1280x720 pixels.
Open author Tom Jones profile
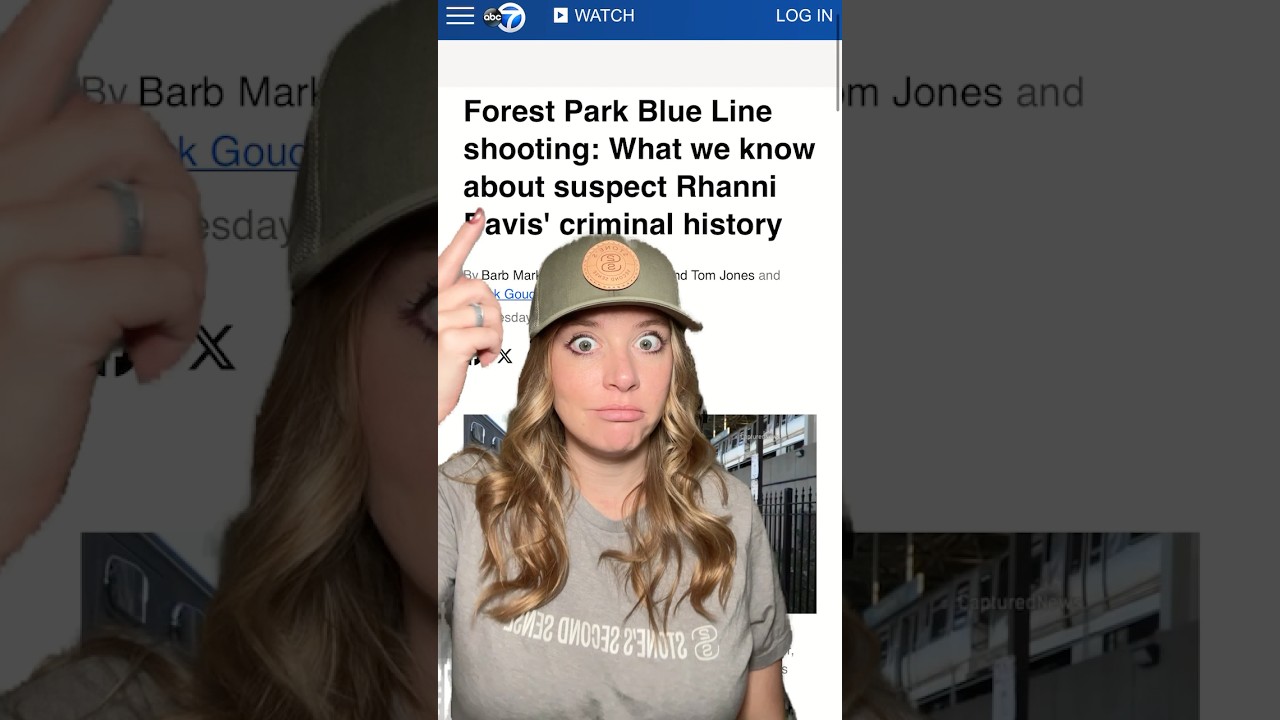point(722,275)
